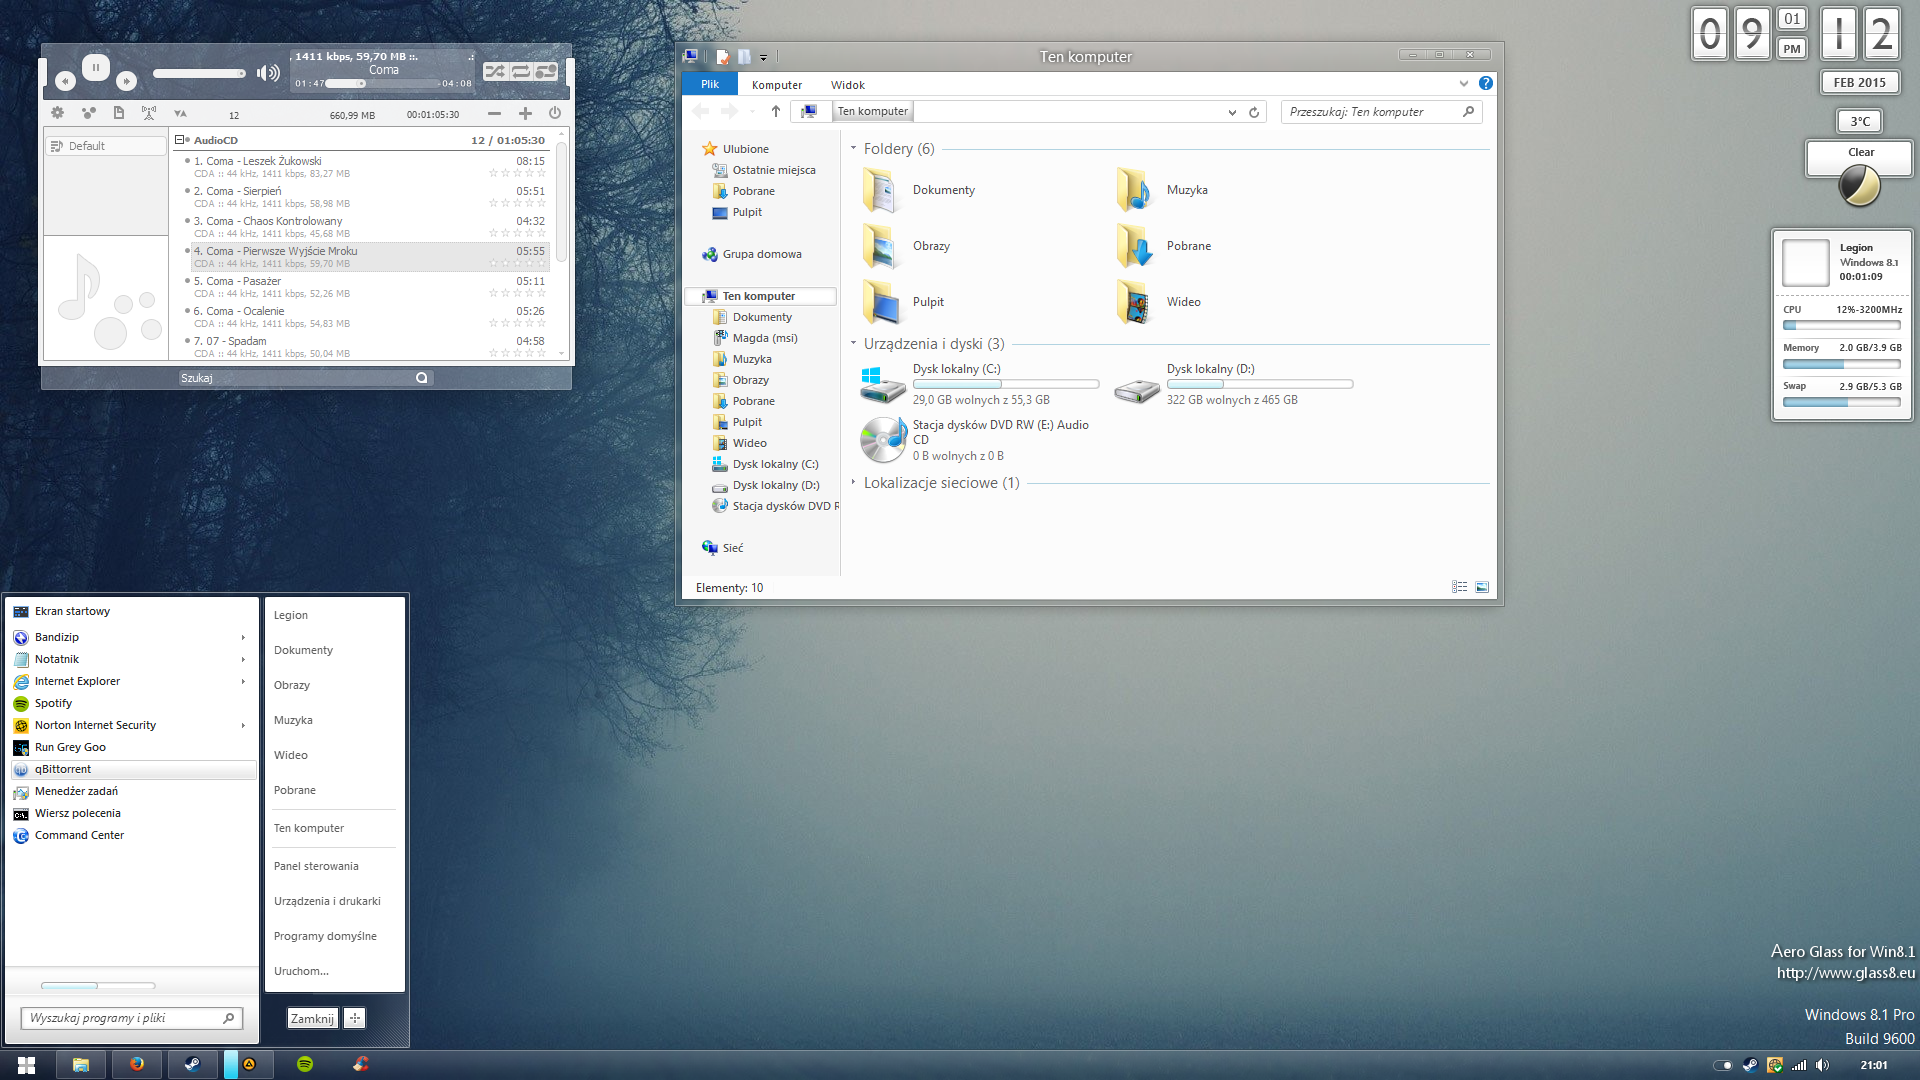Collapse the Foldery (6) group
Image resolution: width=1920 pixels, height=1080 pixels.
pyautogui.click(x=854, y=149)
